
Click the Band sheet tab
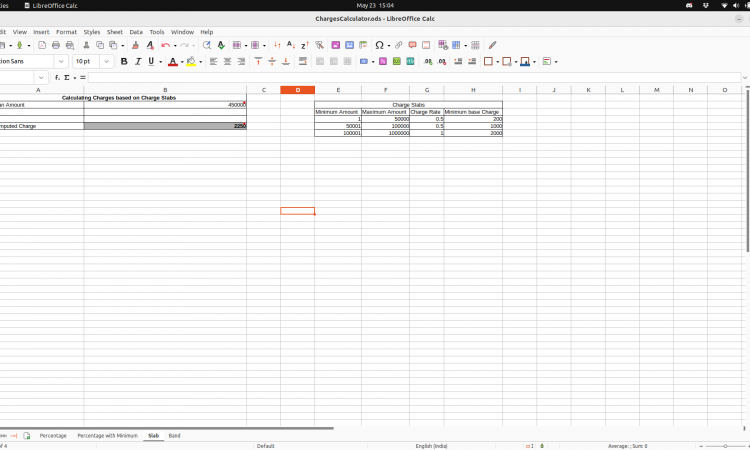174,436
